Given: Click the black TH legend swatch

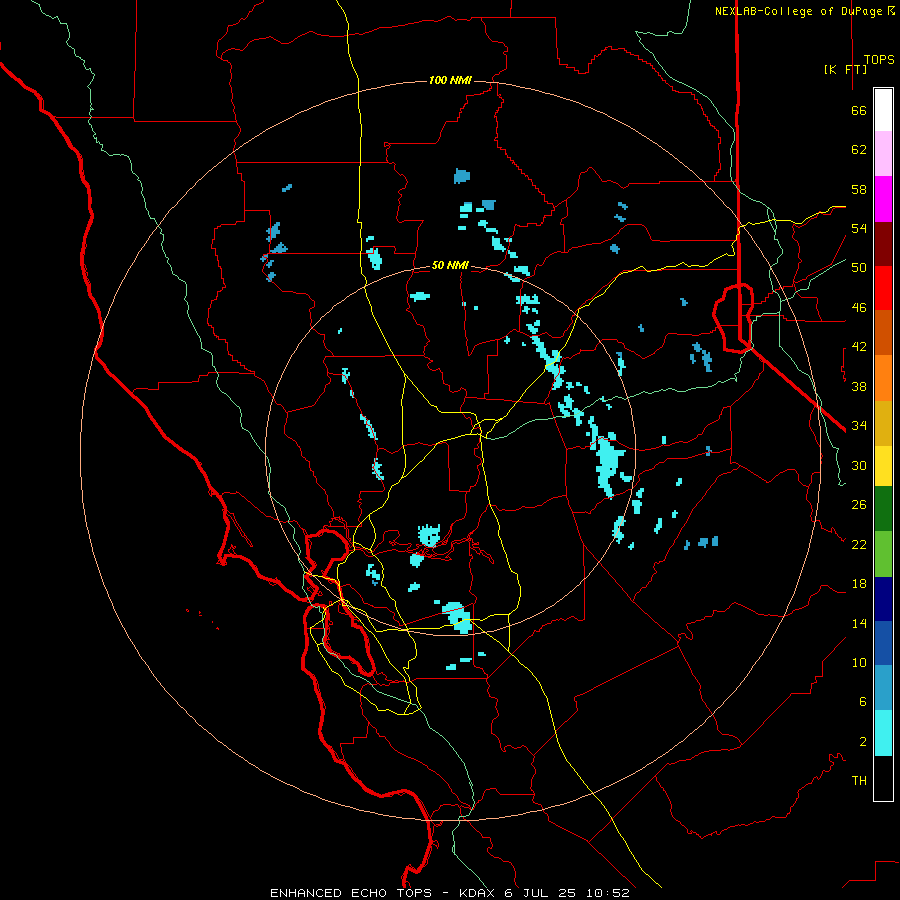Looking at the screenshot, I should [x=883, y=778].
